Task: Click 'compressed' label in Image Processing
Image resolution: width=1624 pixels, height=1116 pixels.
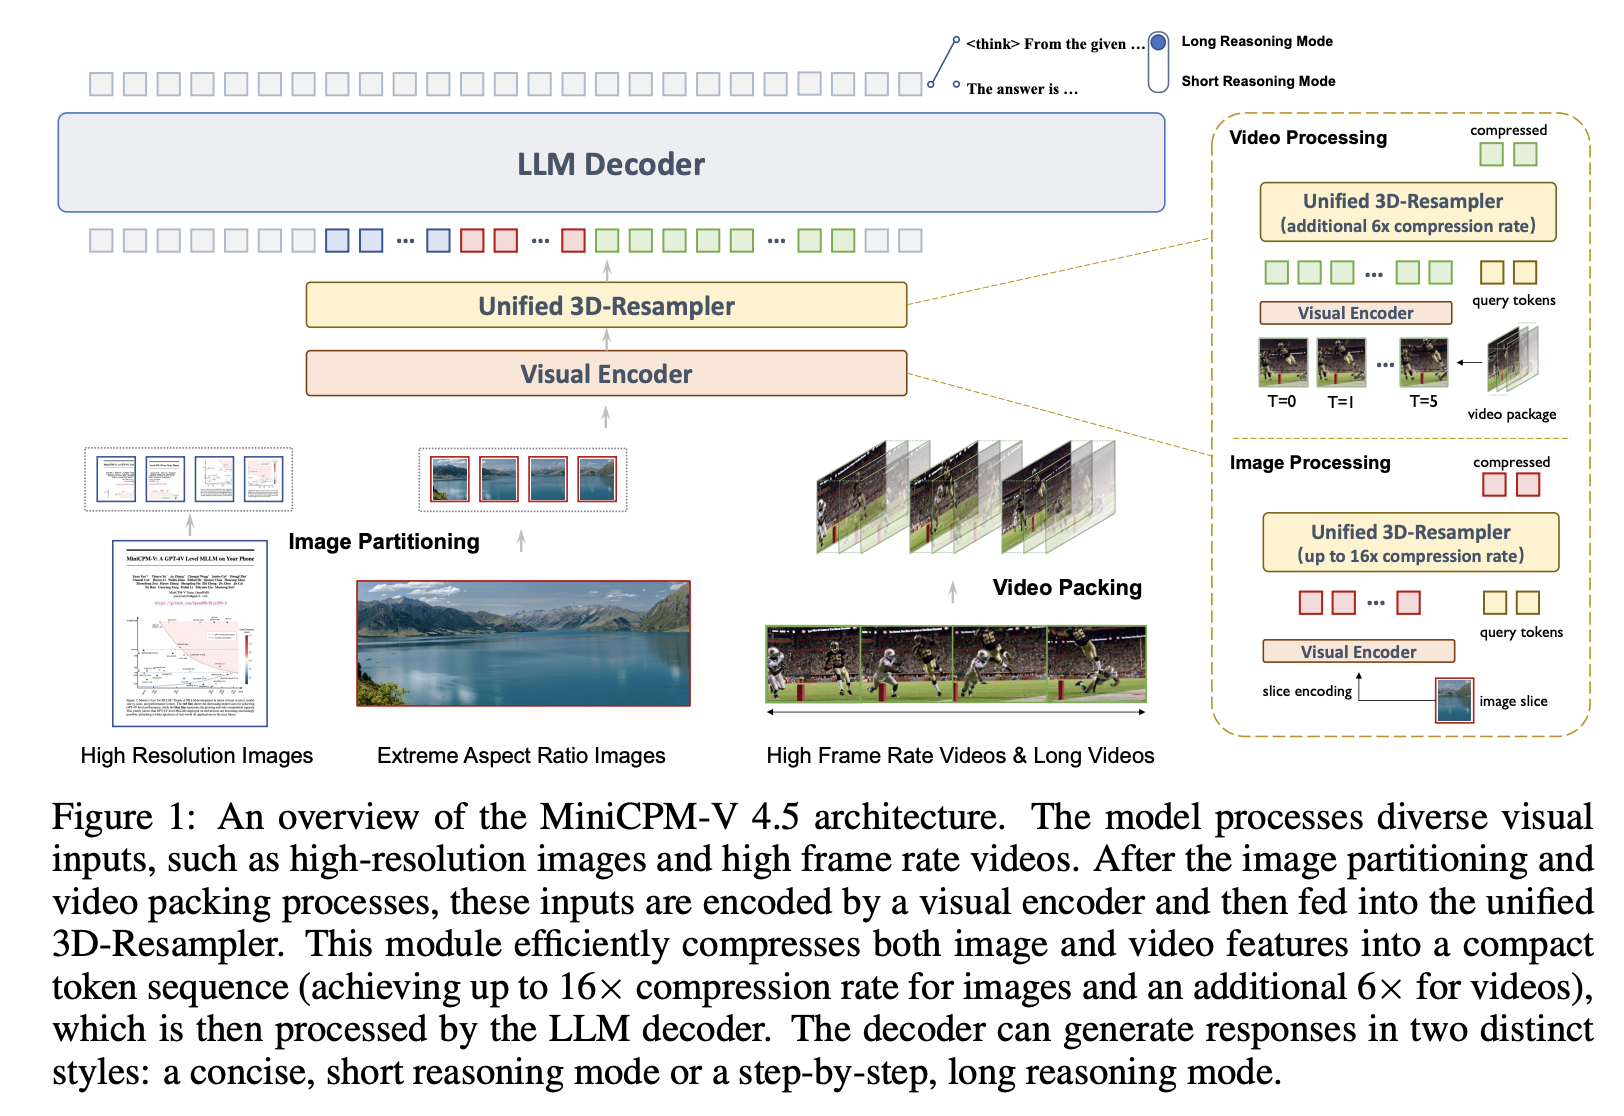Action: (x=1511, y=462)
